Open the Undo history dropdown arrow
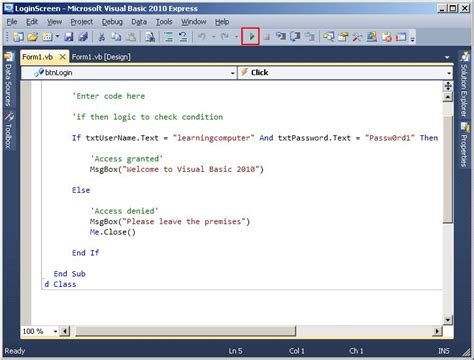Viewport: 474px width, 360px height. [213, 36]
